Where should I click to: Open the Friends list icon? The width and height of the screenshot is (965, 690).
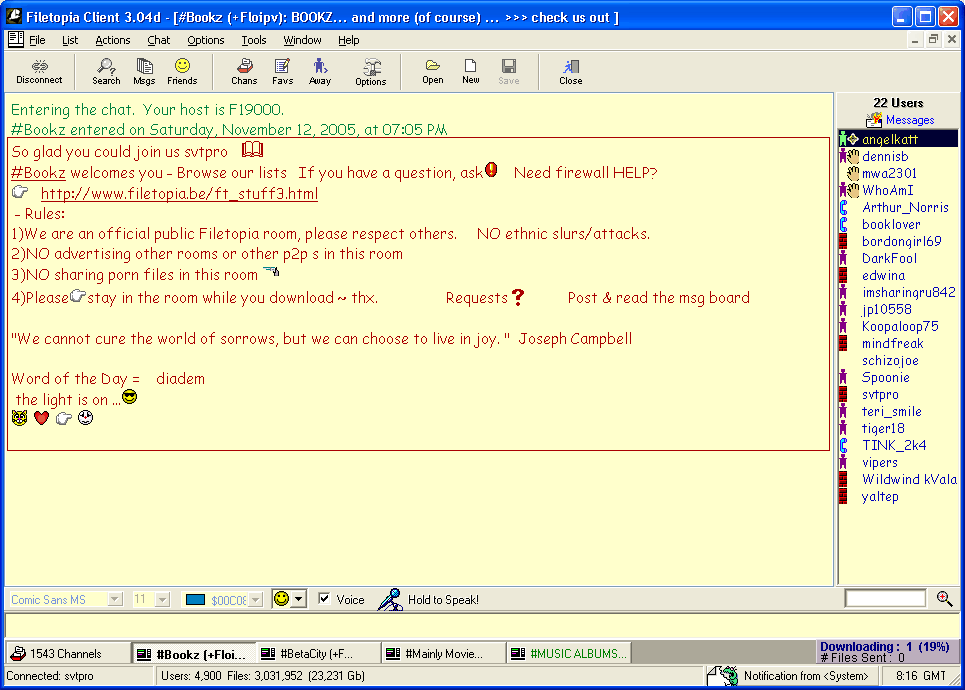coord(182,71)
